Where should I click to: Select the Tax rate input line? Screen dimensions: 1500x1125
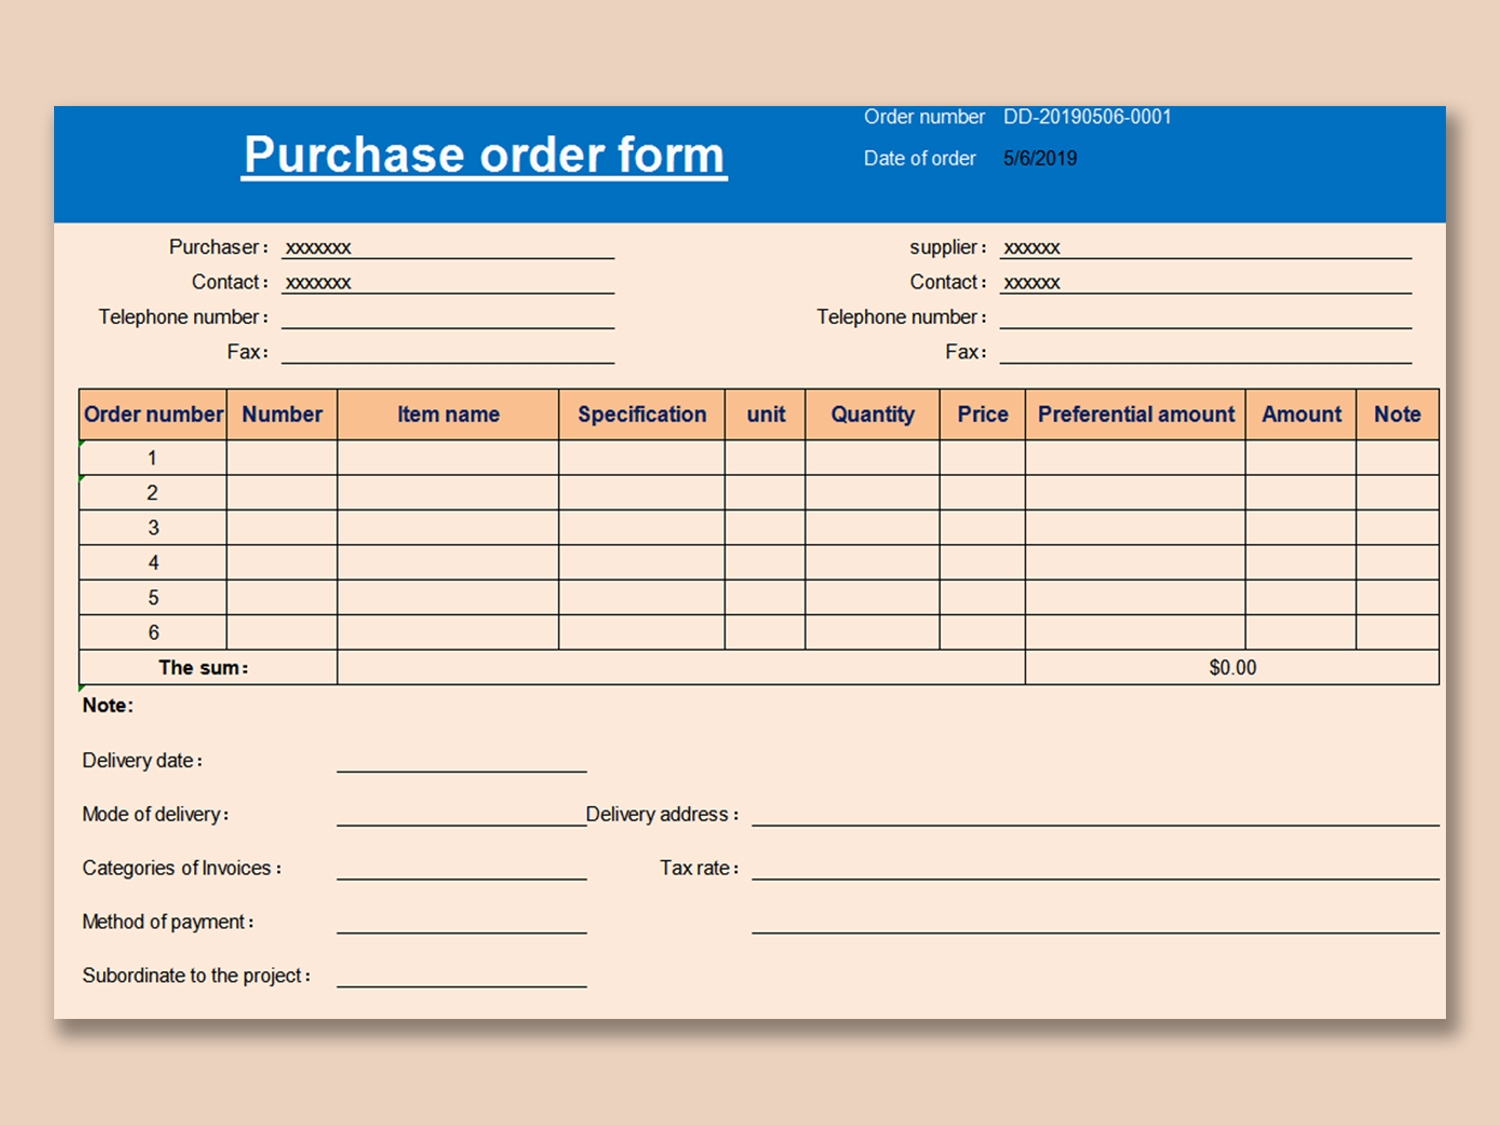pyautogui.click(x=1094, y=868)
